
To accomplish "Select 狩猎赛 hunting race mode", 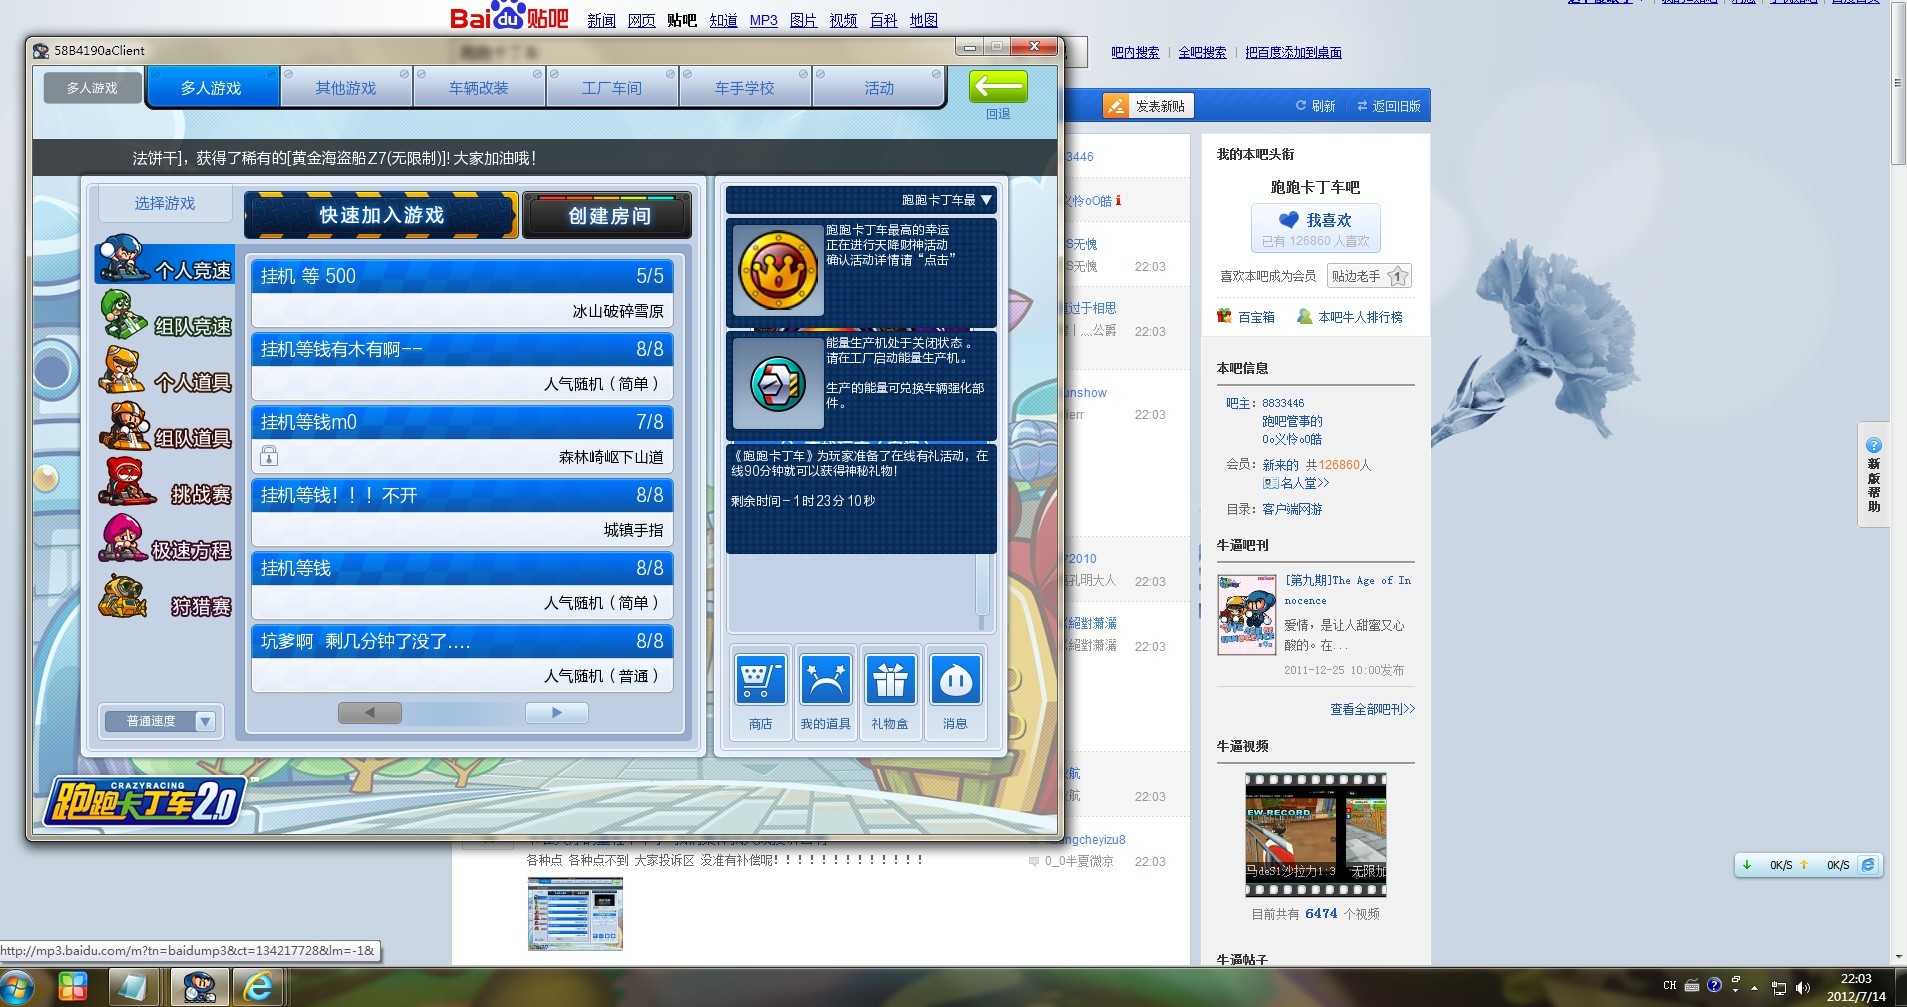I will 166,597.
